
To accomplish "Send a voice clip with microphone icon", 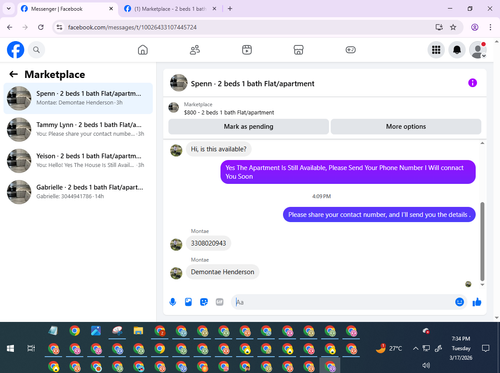I will (x=173, y=302).
